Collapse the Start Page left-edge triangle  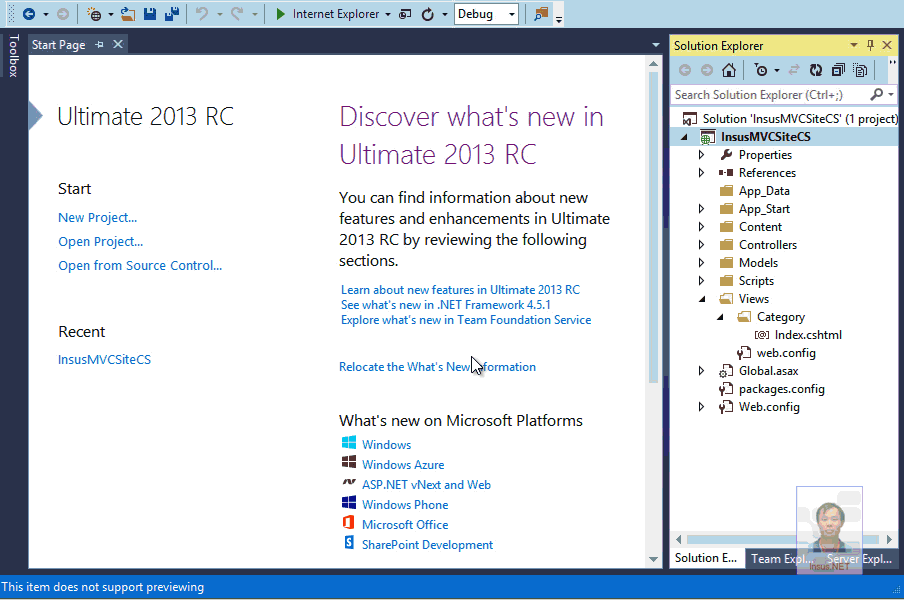36,115
